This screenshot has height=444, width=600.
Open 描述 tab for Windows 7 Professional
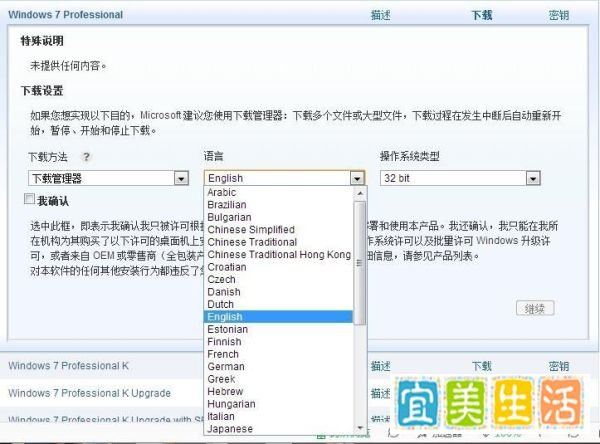[x=381, y=15]
